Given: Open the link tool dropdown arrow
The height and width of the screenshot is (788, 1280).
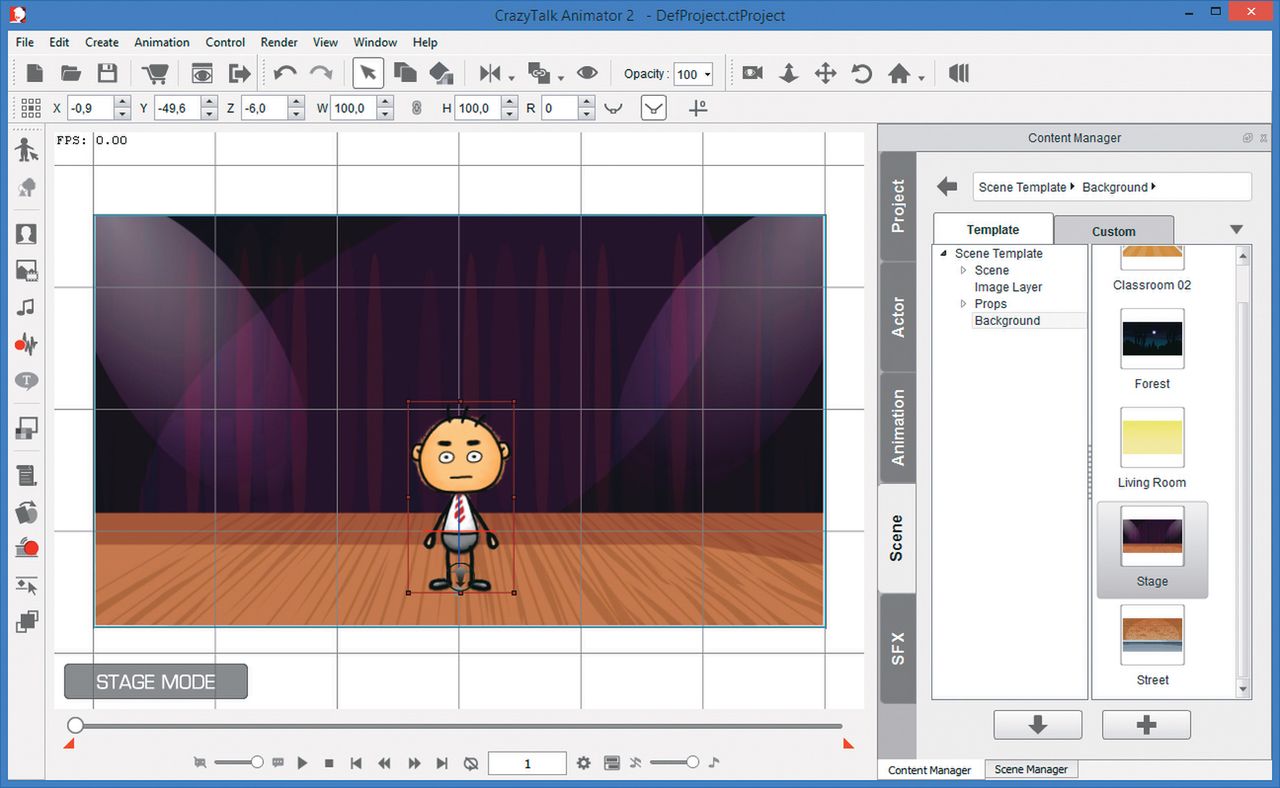Looking at the screenshot, I should pos(561,78).
